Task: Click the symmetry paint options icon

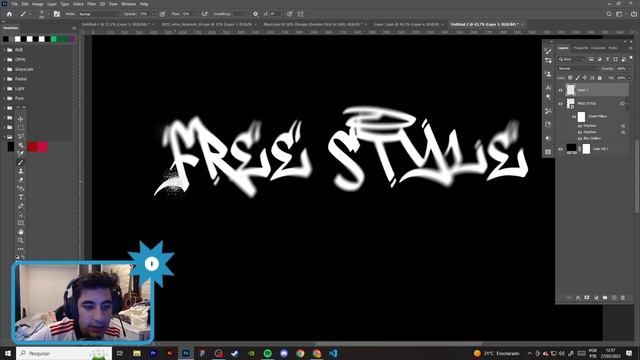Action: [301, 14]
